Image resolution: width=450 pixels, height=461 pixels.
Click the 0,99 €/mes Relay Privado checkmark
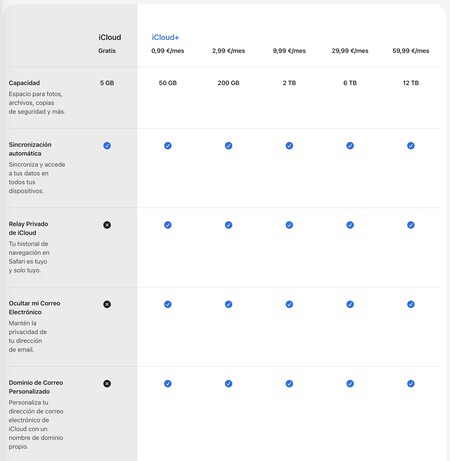[x=168, y=225]
